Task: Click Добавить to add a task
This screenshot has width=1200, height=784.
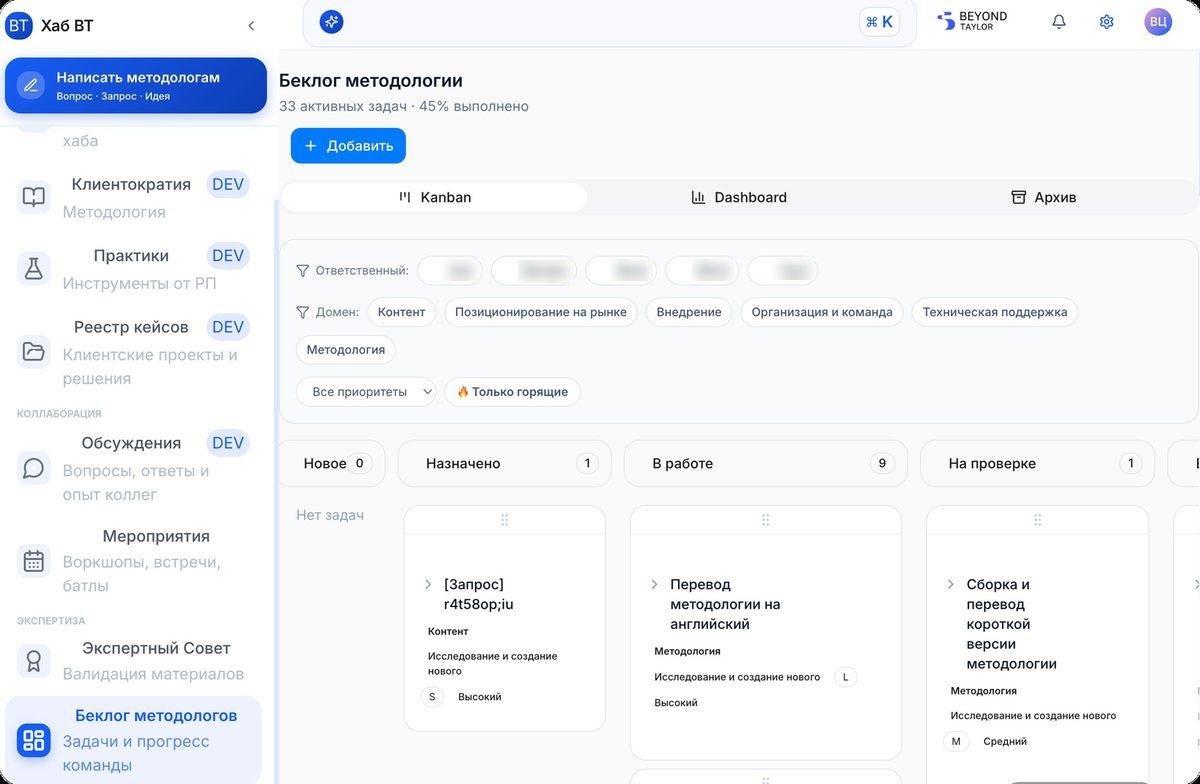Action: tap(348, 146)
